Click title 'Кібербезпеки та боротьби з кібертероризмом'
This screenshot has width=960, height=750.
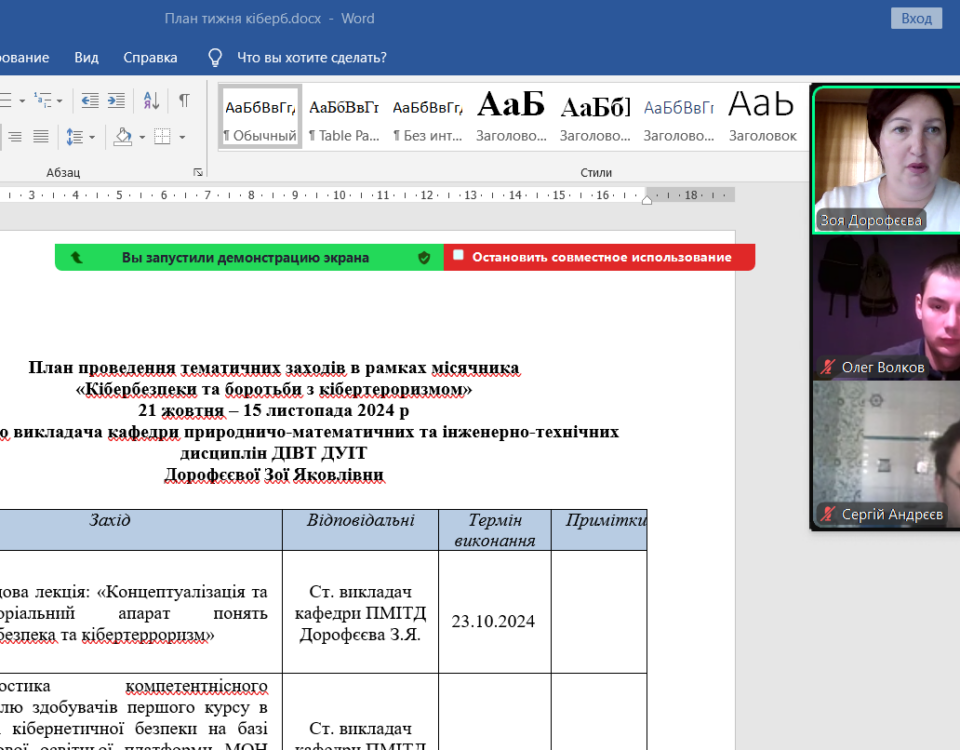pyautogui.click(x=274, y=389)
